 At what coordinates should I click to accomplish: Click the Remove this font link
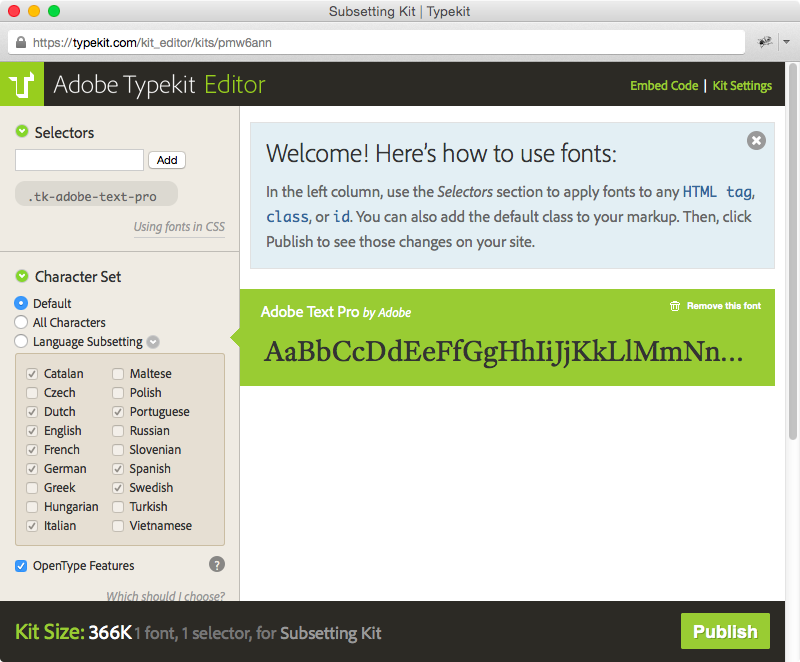click(723, 306)
